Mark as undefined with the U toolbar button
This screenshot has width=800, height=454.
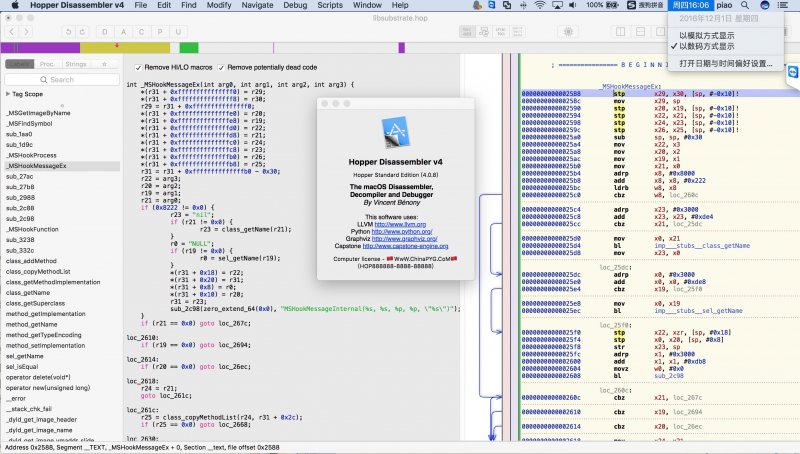click(x=178, y=32)
